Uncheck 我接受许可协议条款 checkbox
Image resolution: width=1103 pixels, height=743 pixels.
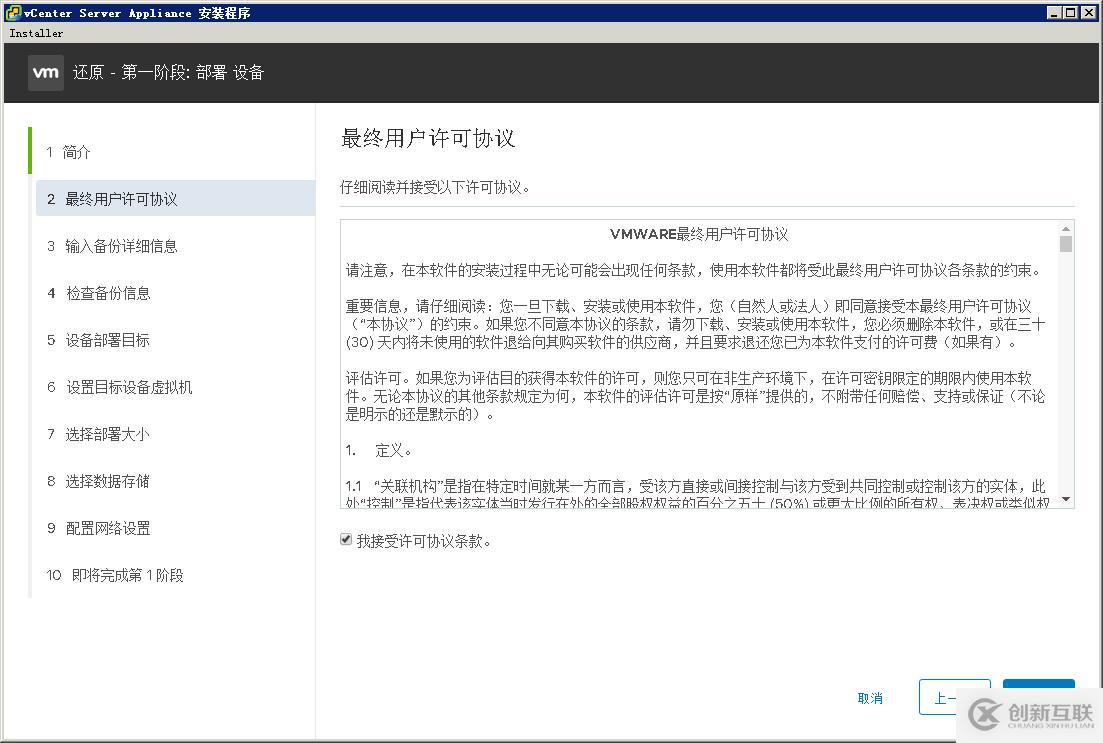pyautogui.click(x=345, y=540)
